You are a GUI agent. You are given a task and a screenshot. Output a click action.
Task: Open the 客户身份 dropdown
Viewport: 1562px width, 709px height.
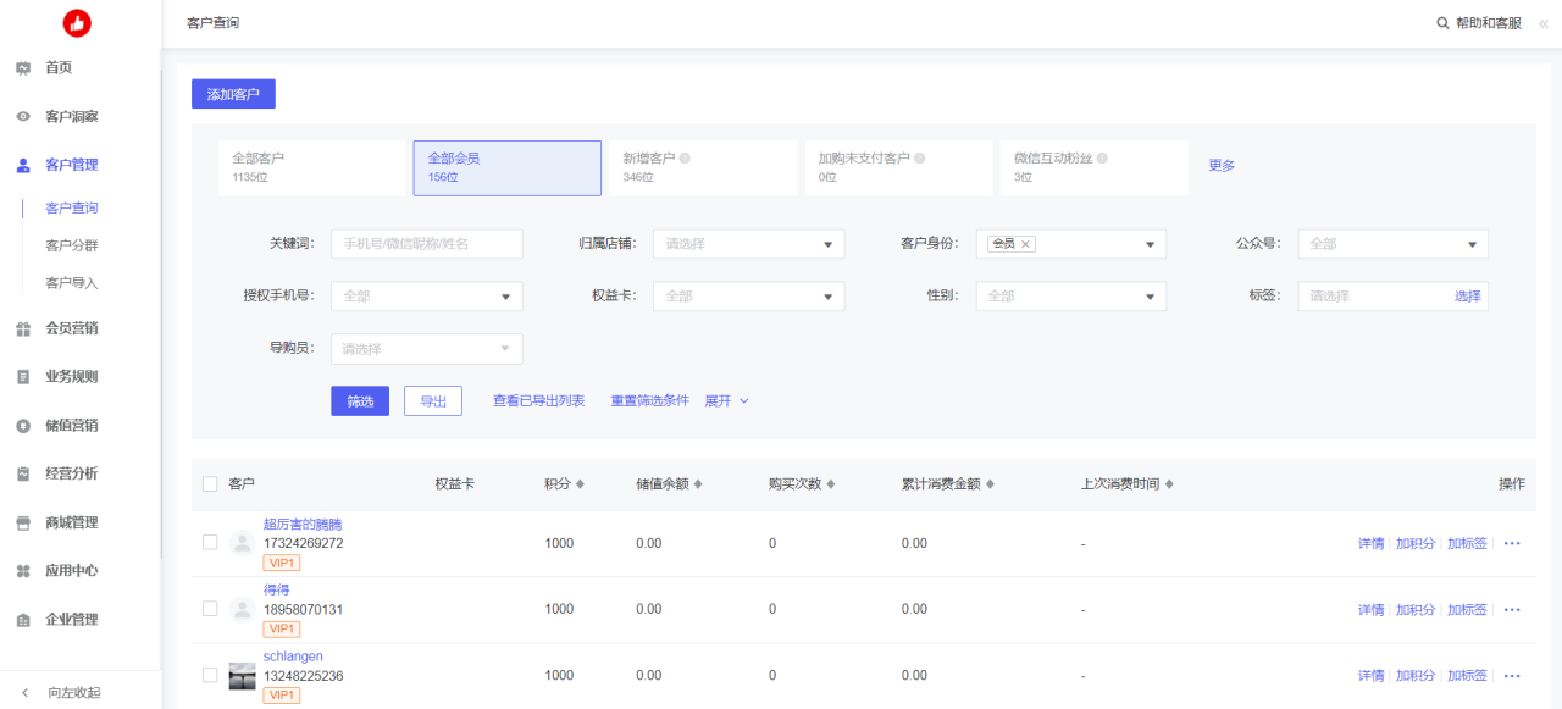click(1071, 244)
